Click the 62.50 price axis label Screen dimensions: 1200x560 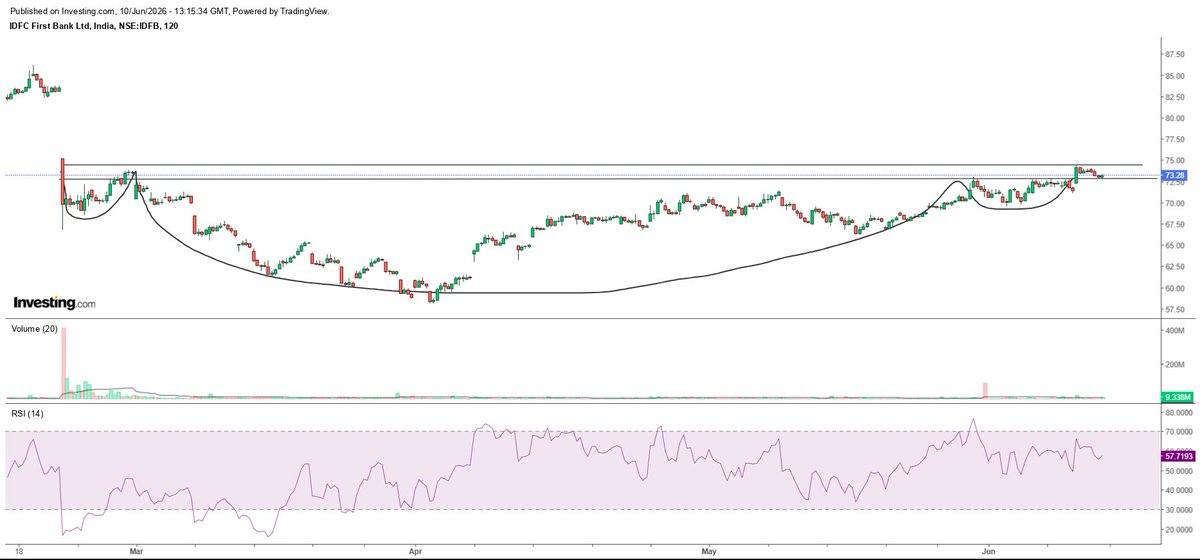tap(1175, 267)
